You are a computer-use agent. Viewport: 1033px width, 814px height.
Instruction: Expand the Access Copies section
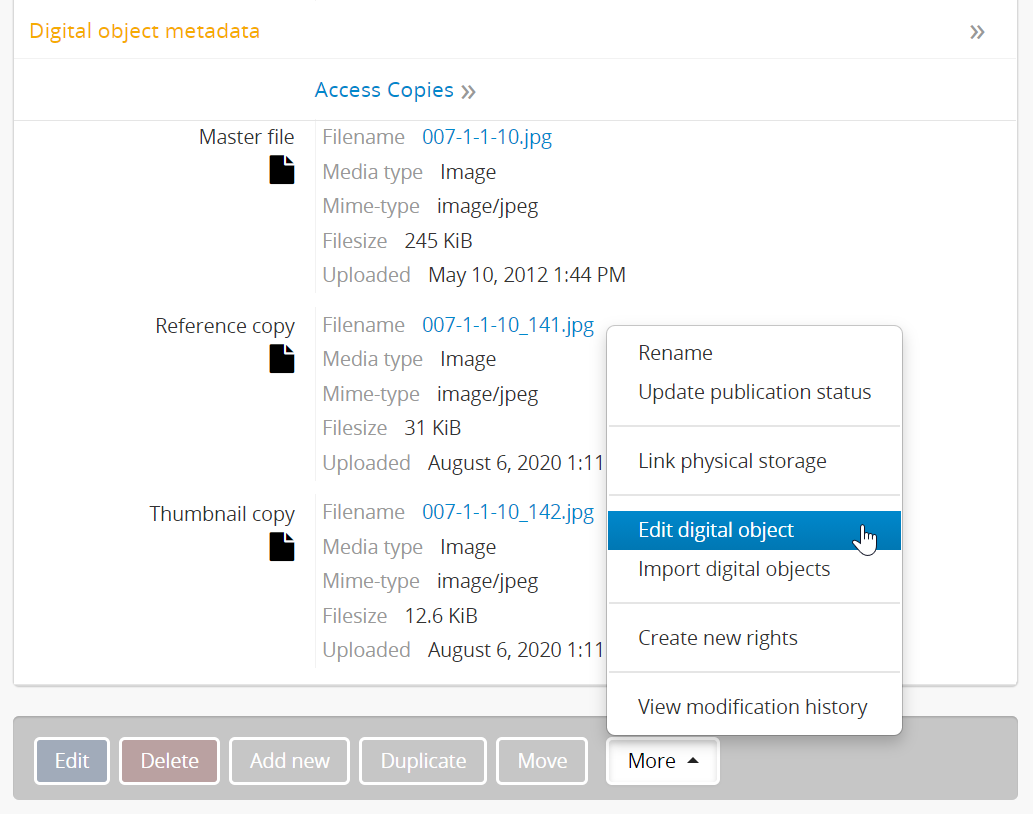coord(394,90)
